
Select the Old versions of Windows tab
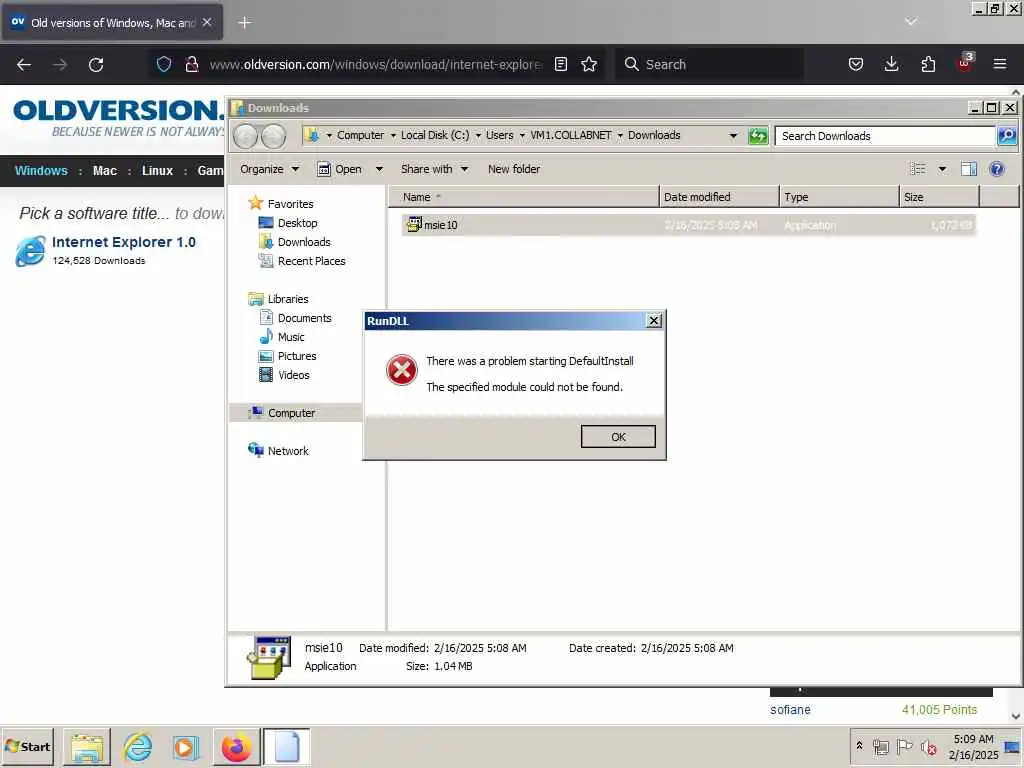(x=111, y=22)
